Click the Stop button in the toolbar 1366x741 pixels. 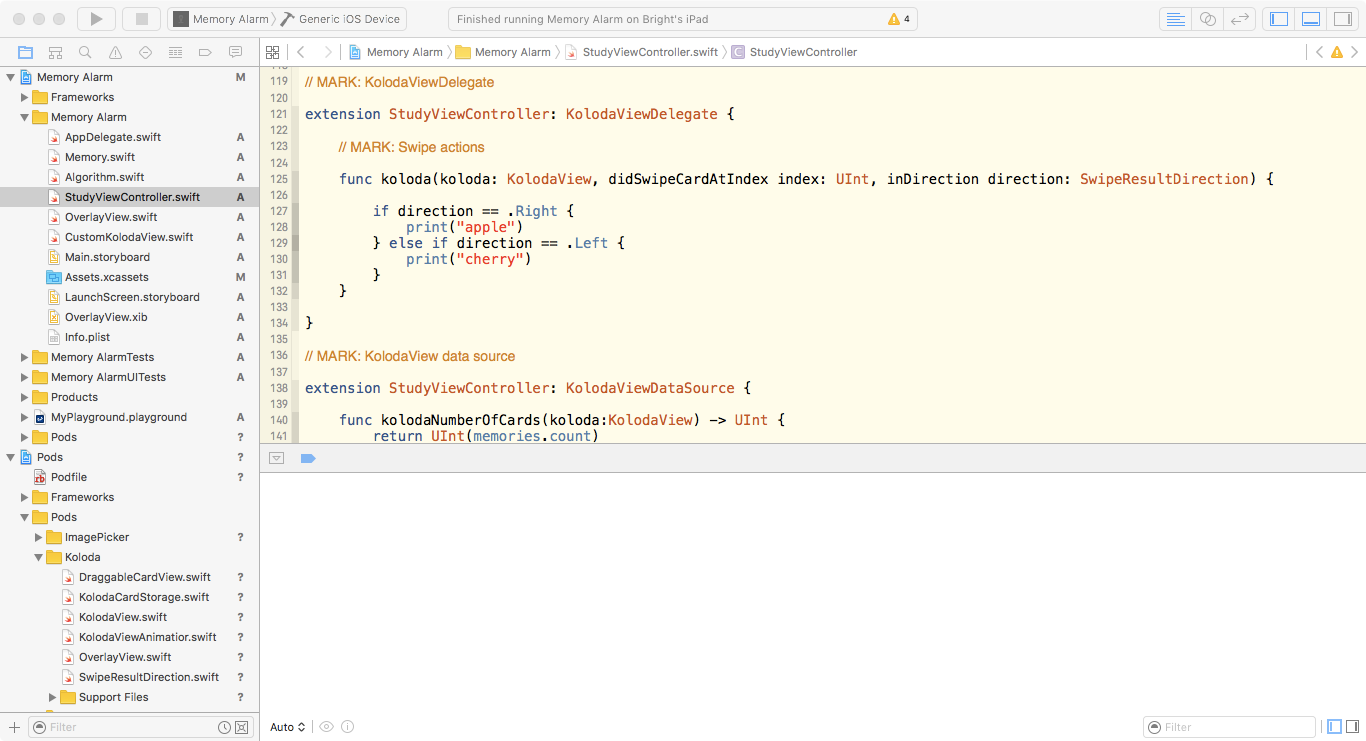tap(141, 19)
